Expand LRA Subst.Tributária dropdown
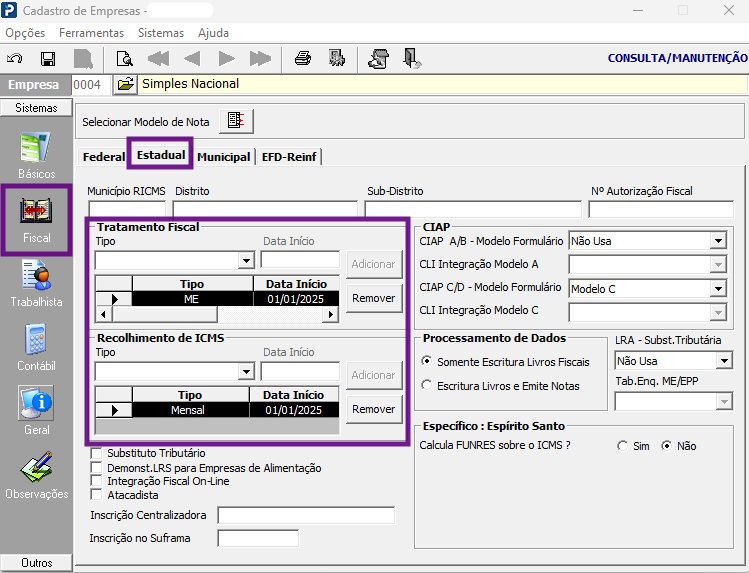The image size is (749, 573). tap(724, 361)
